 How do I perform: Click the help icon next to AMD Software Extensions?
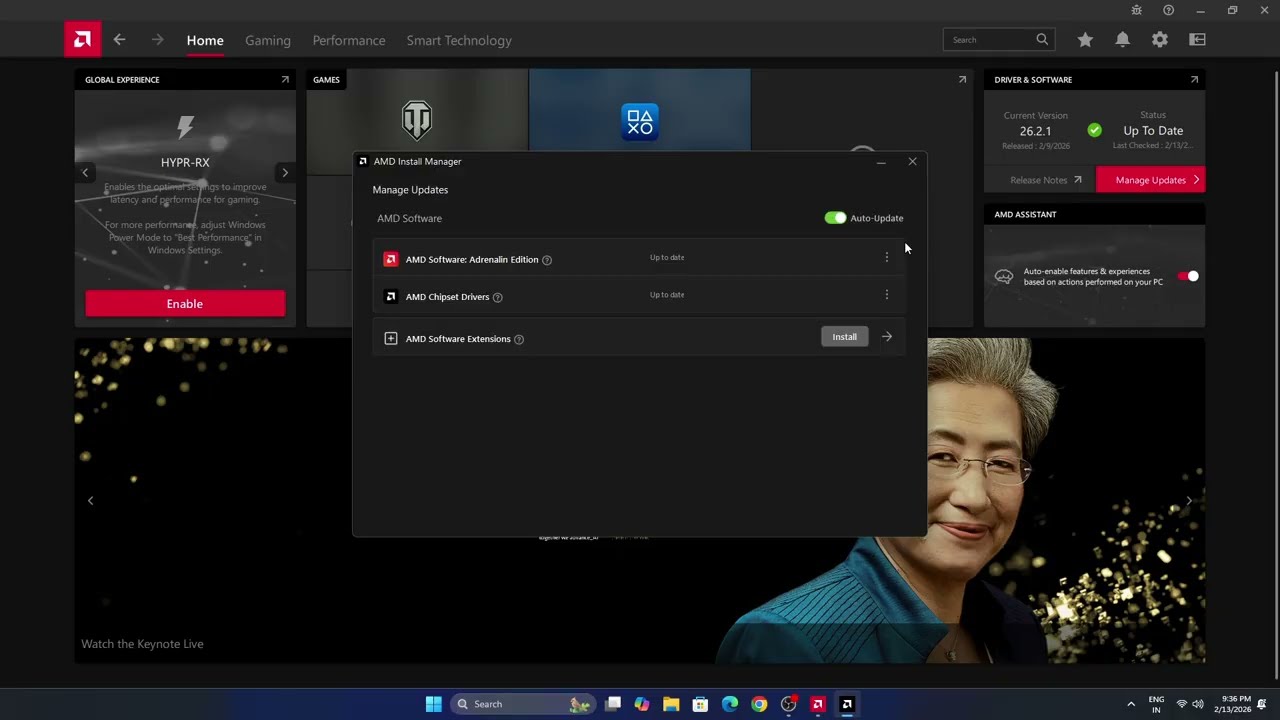519,339
